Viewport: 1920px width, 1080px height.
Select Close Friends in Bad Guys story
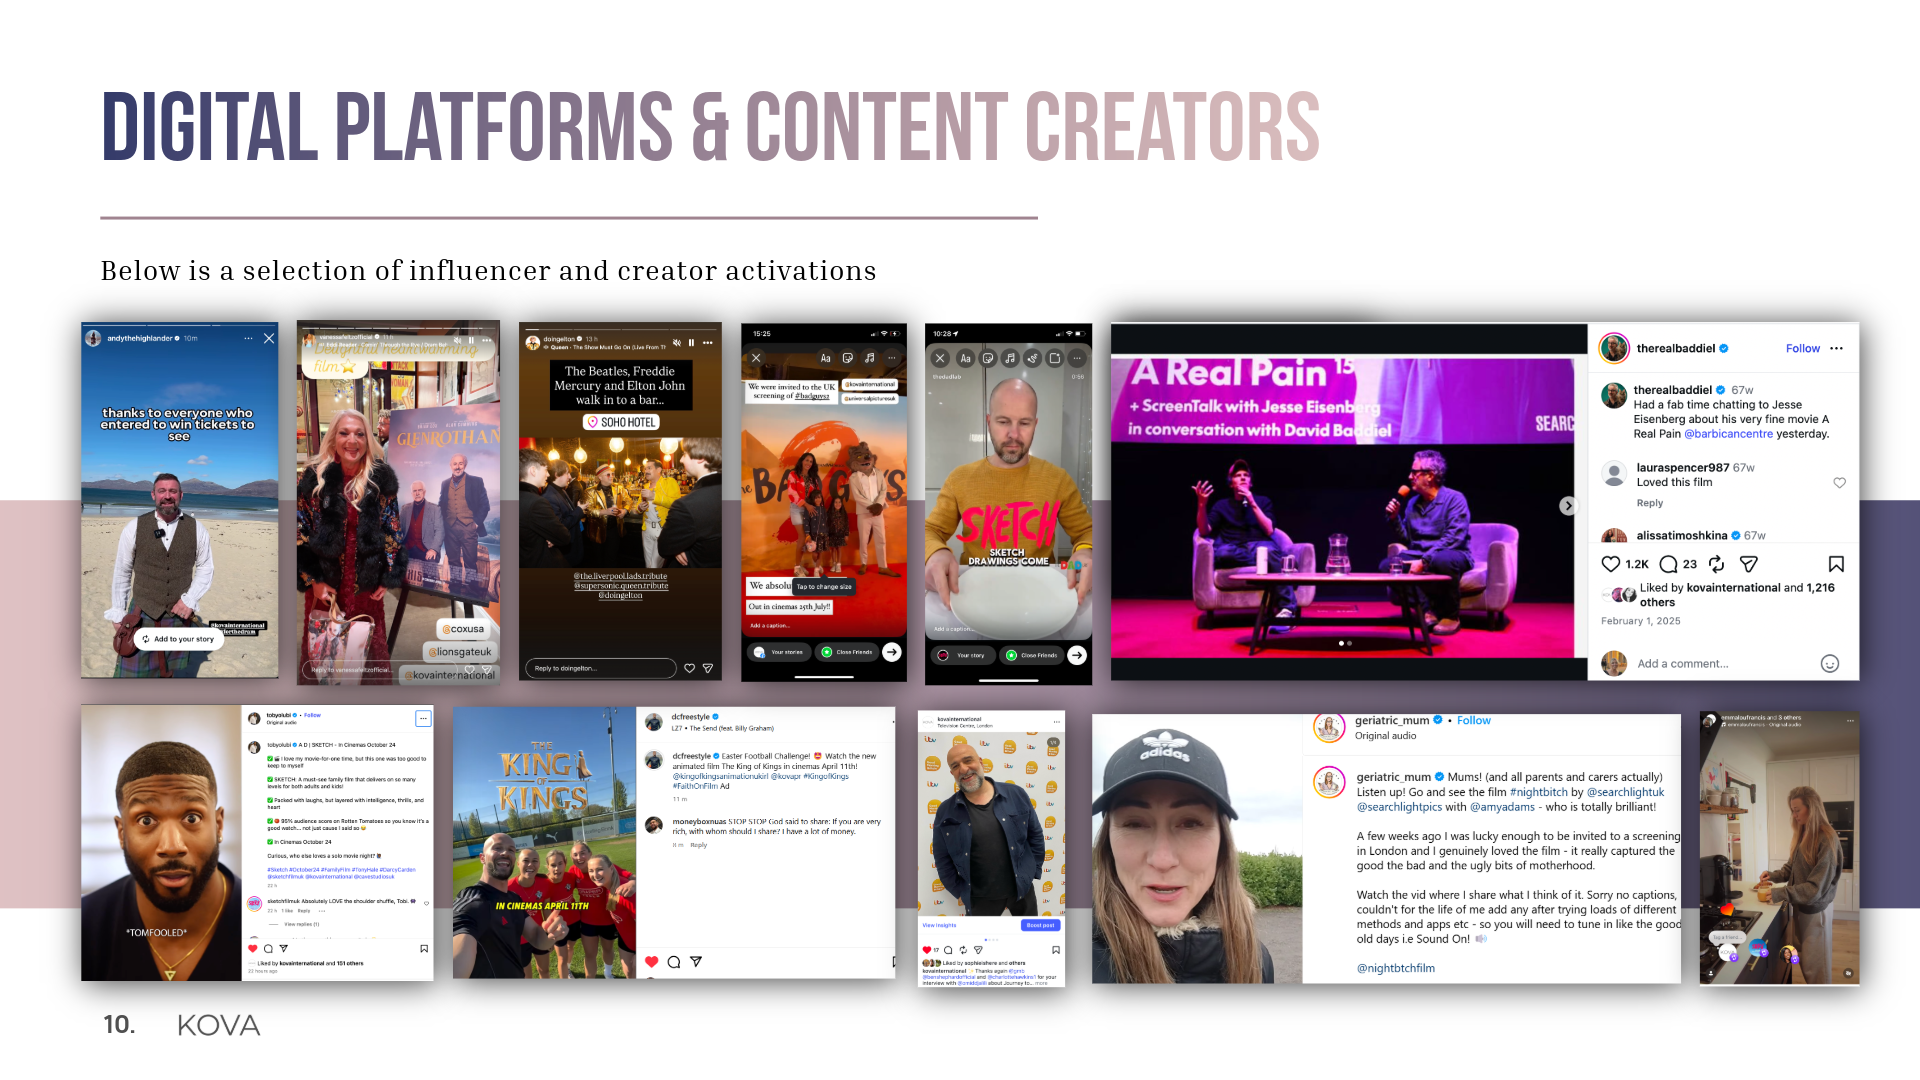(x=846, y=652)
